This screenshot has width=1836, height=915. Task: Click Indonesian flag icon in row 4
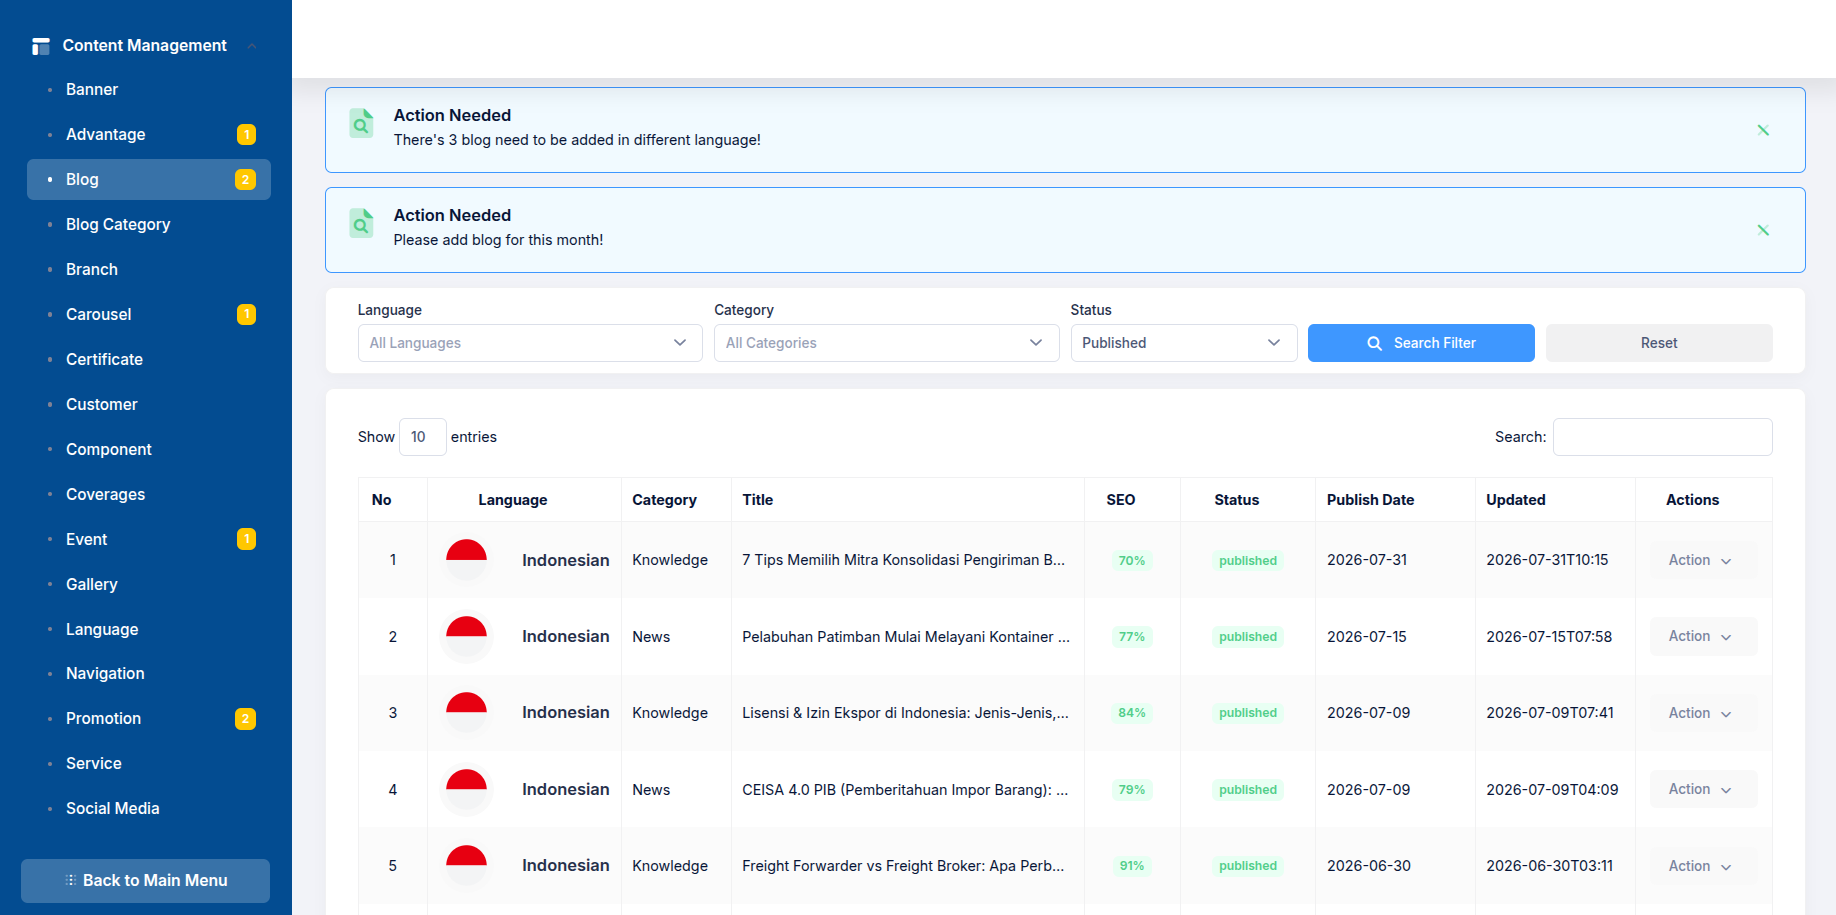466,790
